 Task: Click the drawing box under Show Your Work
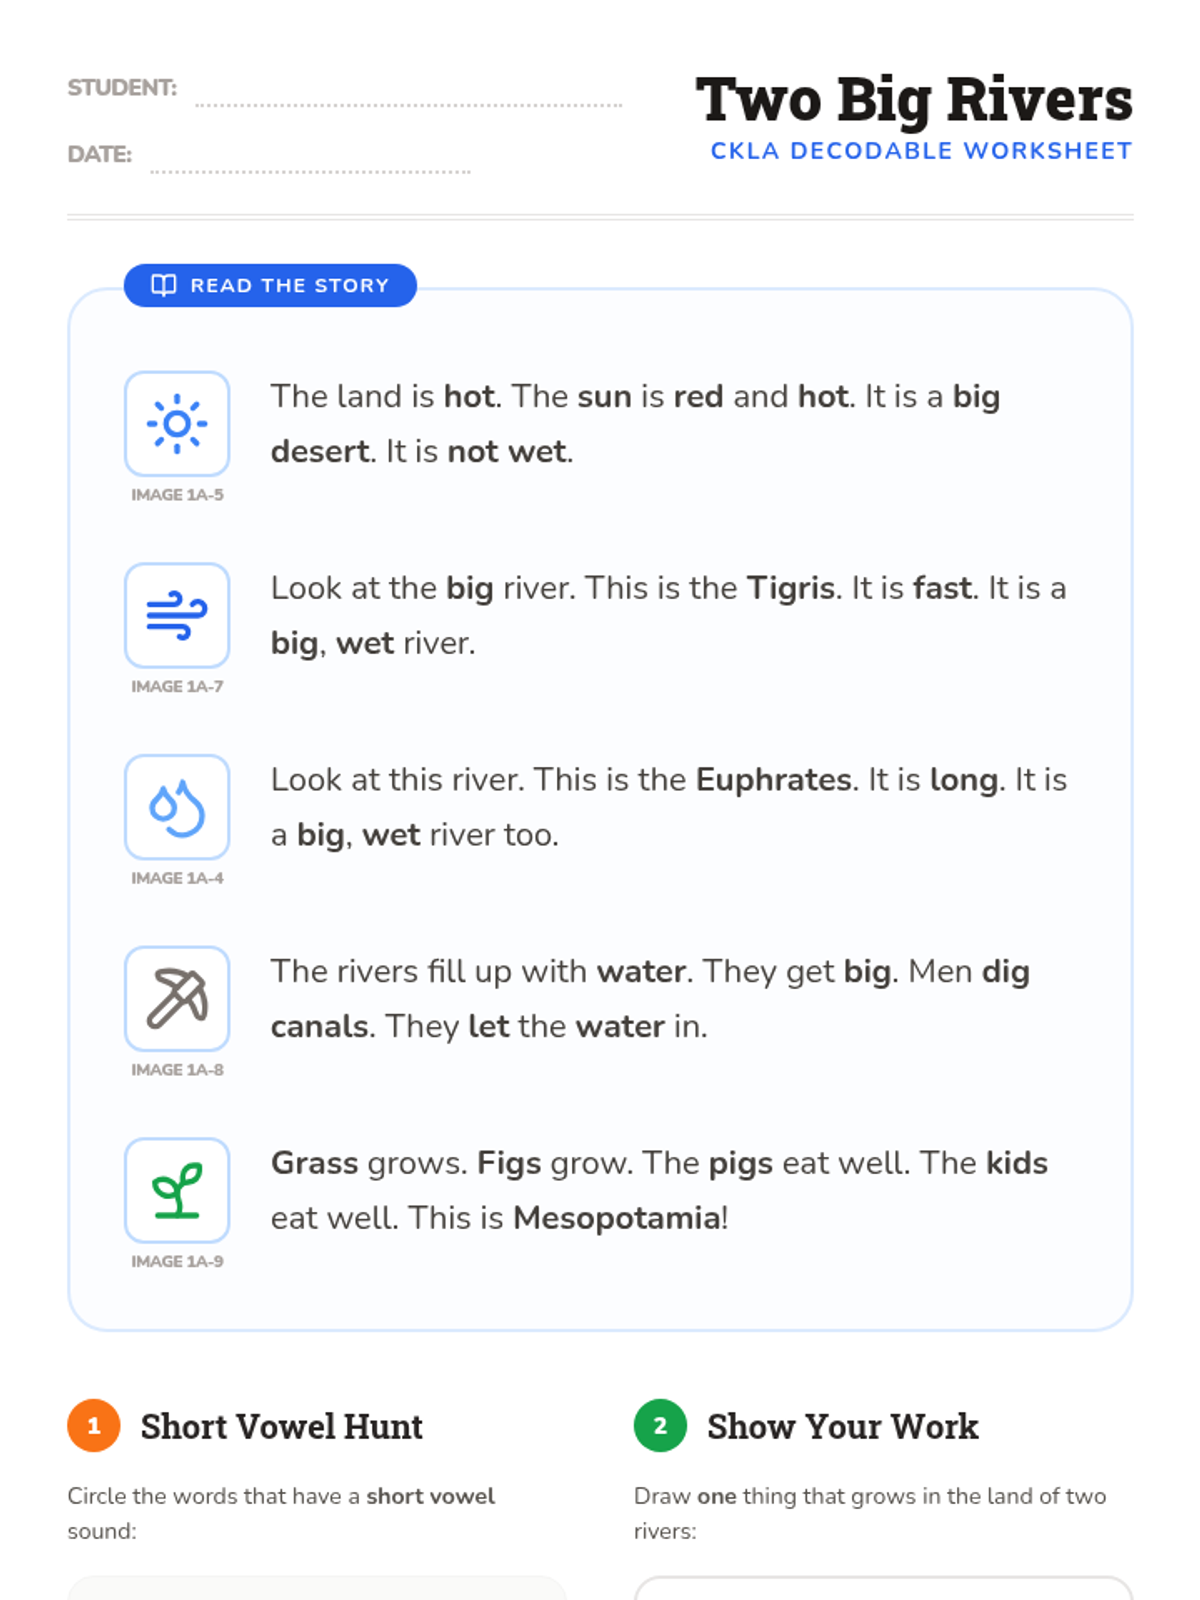[x=883, y=1588]
